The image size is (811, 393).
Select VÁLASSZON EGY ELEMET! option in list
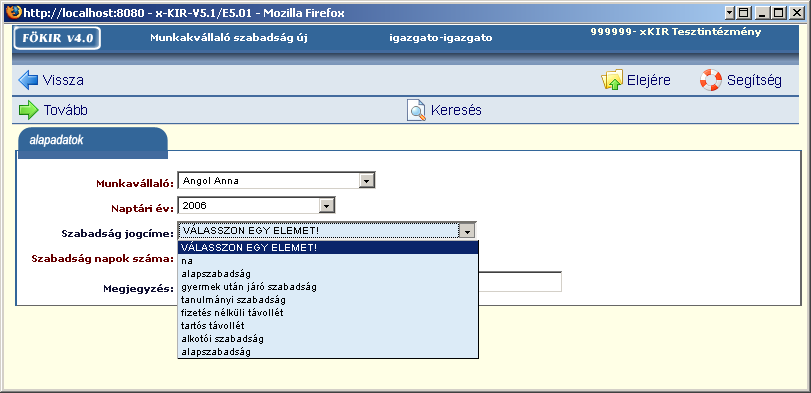pos(328,247)
